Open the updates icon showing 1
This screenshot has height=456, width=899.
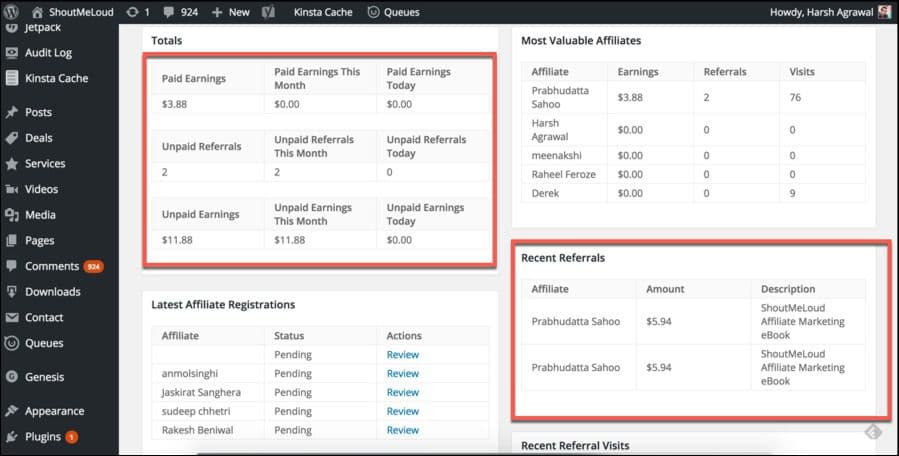click(x=138, y=12)
